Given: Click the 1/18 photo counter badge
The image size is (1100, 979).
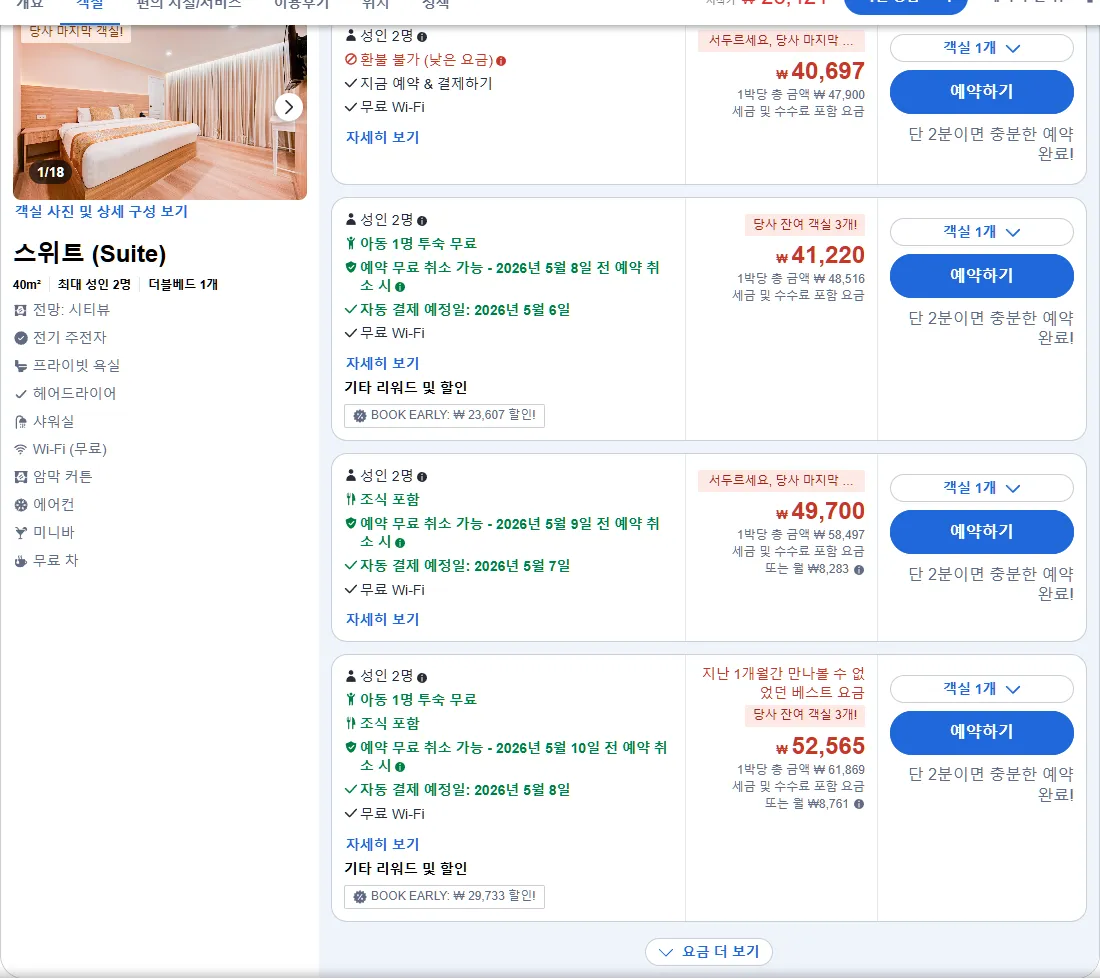Looking at the screenshot, I should pos(51,172).
